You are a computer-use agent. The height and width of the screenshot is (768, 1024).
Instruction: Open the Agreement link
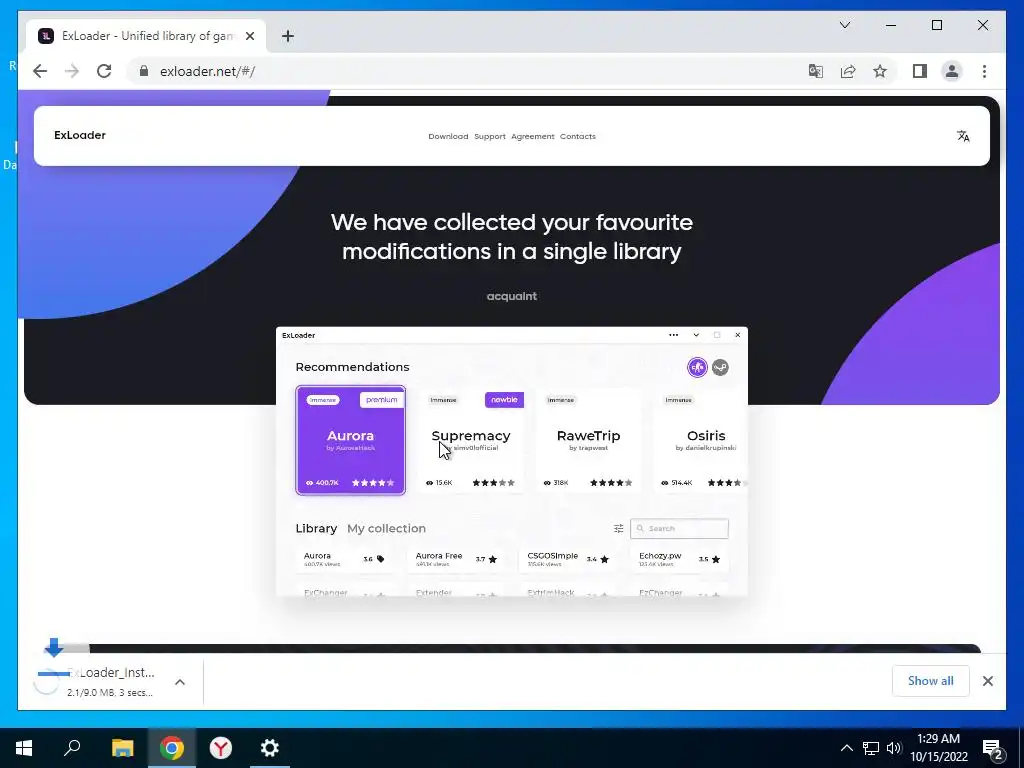tap(532, 136)
